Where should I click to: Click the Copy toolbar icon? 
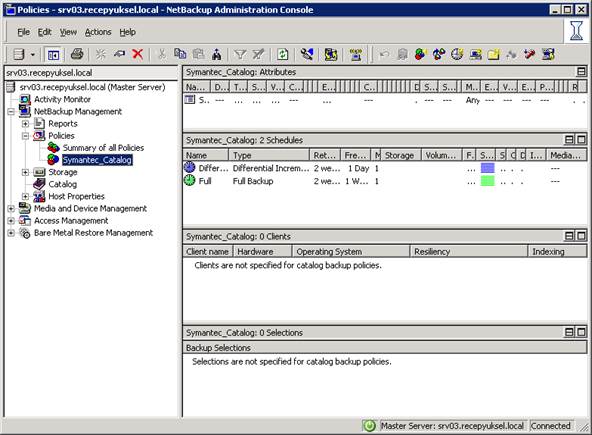click(180, 54)
